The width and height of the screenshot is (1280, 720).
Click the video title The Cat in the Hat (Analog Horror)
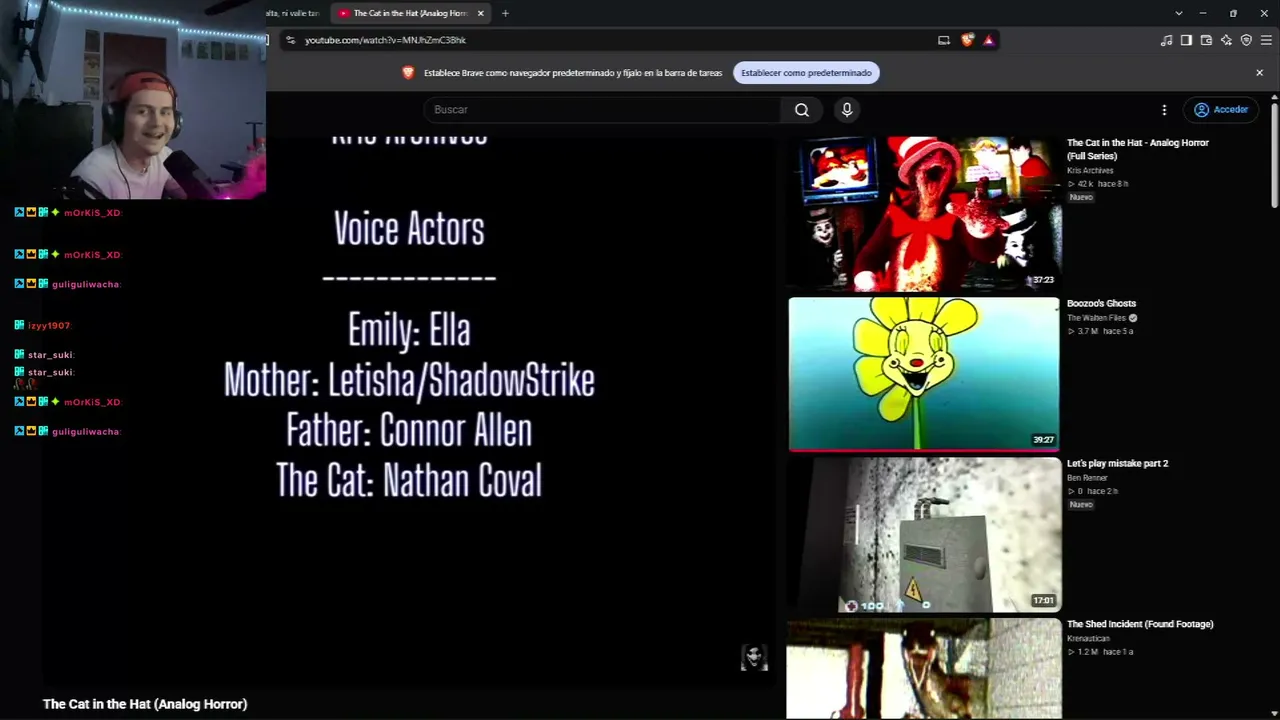(145, 704)
